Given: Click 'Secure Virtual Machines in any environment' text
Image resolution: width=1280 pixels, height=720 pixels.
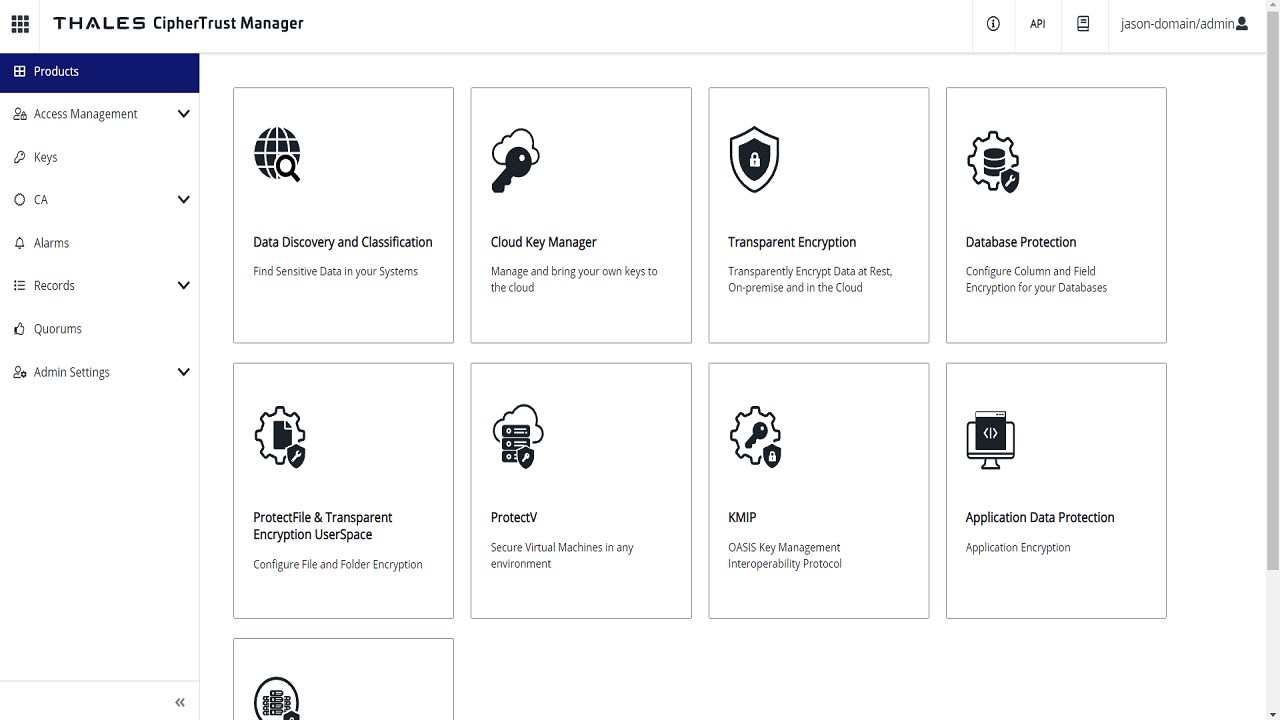Looking at the screenshot, I should [562, 555].
